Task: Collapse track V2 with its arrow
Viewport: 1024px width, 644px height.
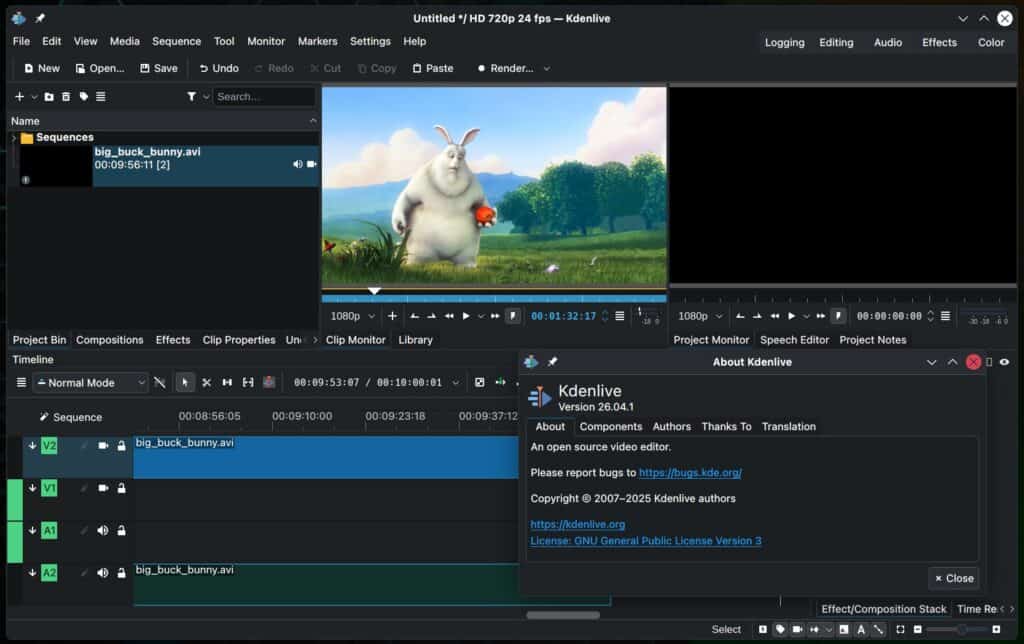Action: (x=32, y=445)
